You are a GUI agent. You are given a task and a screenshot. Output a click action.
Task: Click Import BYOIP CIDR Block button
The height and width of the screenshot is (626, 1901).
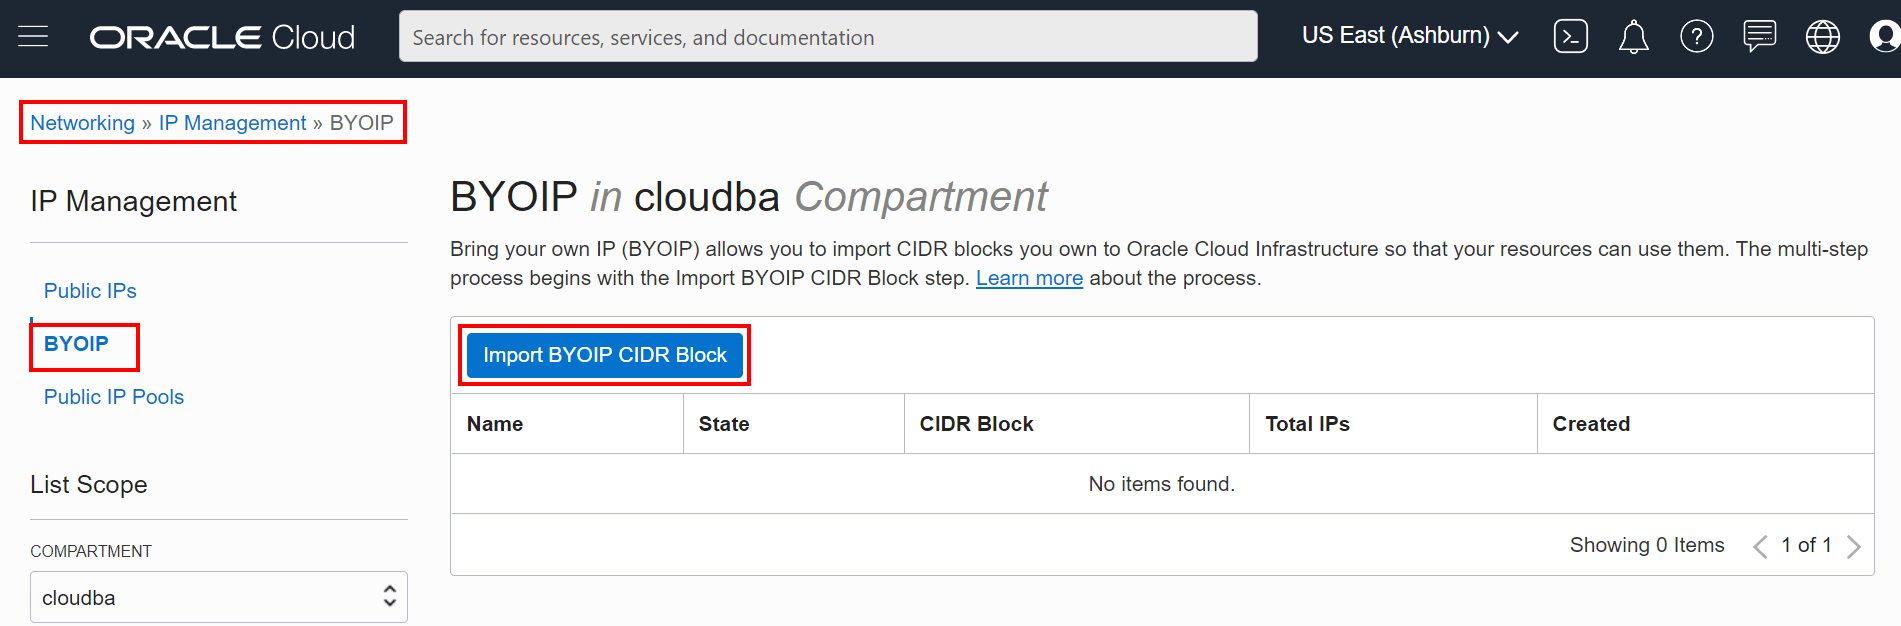point(604,355)
